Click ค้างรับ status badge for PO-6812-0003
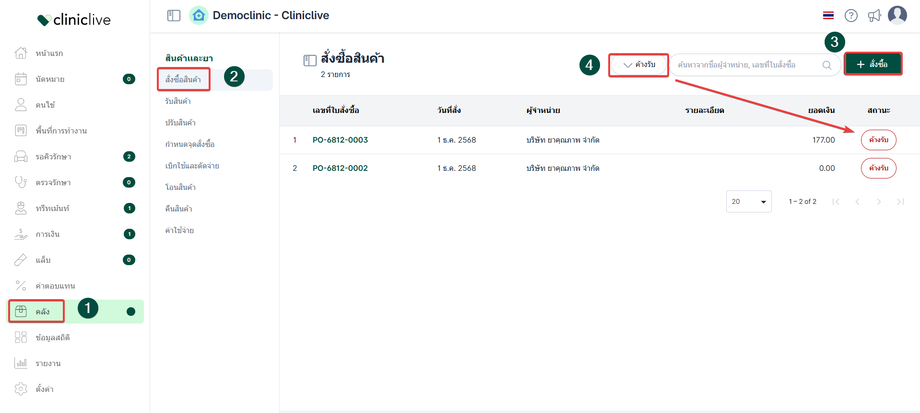This screenshot has height=413, width=920. tap(878, 140)
